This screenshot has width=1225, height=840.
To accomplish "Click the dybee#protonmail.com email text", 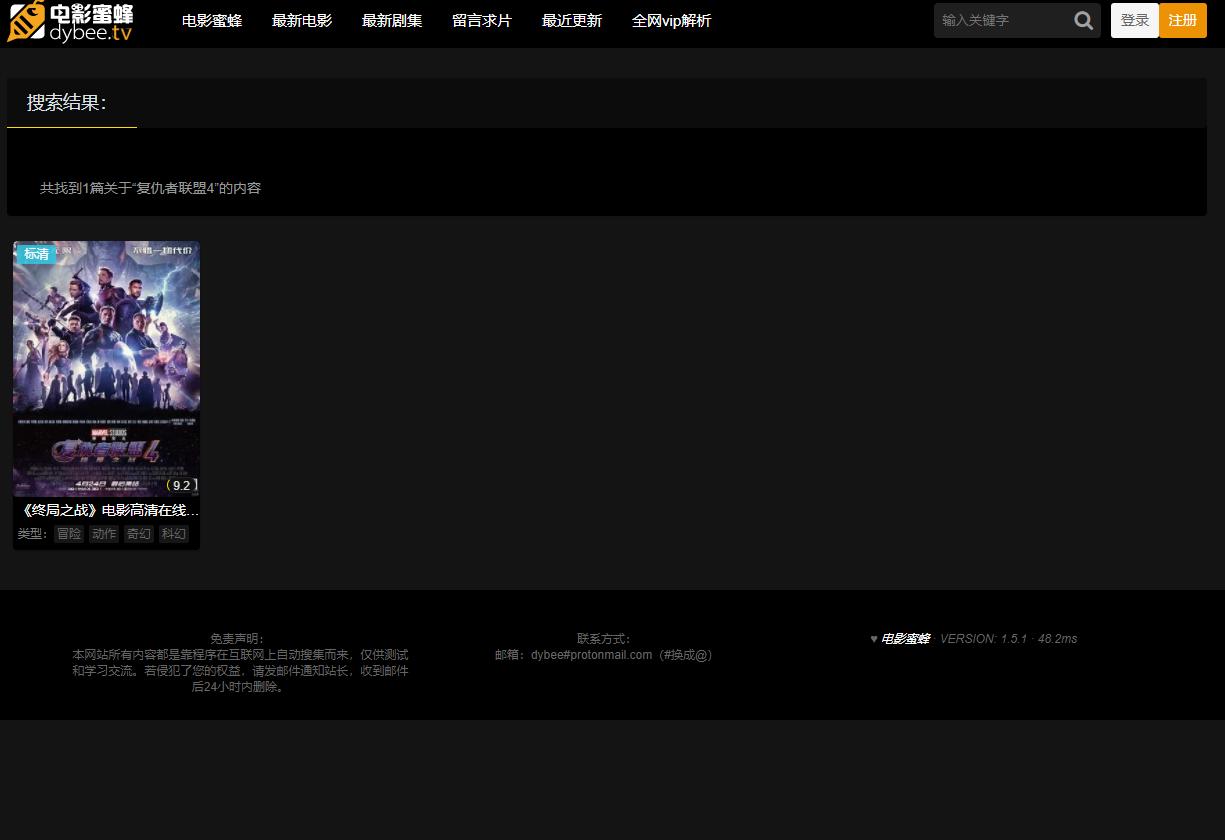I will coord(591,655).
